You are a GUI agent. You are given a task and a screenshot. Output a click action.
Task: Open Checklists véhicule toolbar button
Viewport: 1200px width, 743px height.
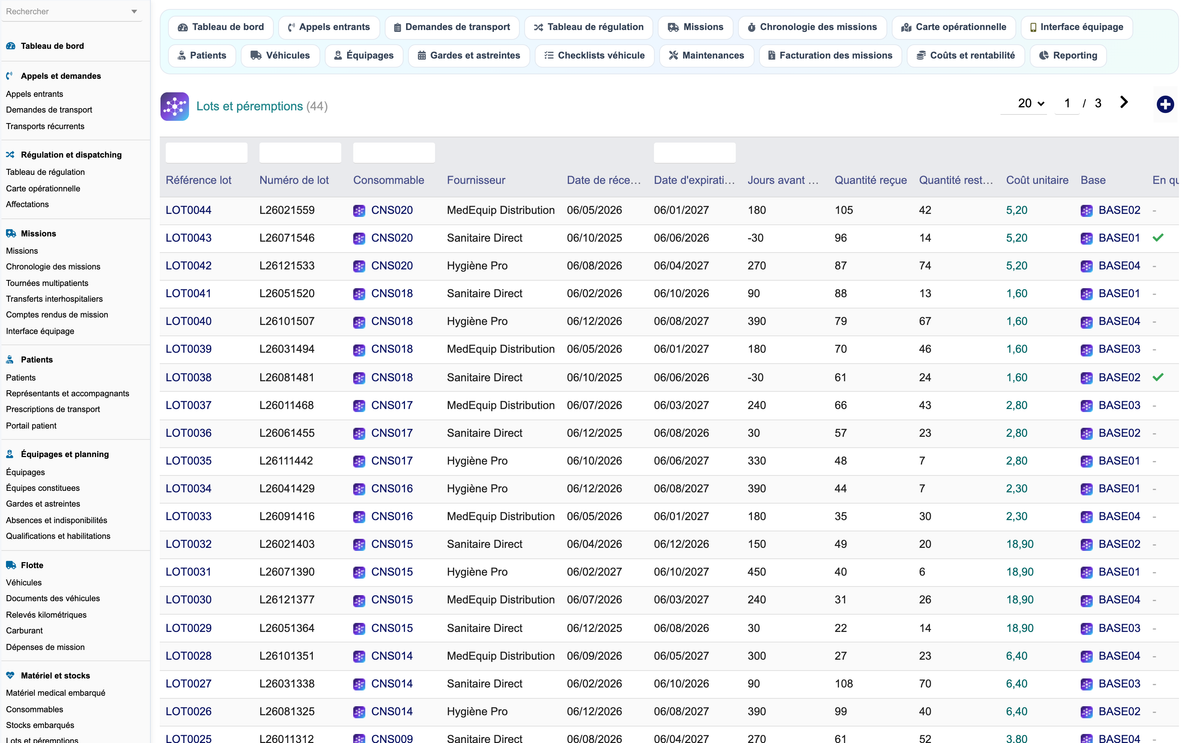pos(594,55)
